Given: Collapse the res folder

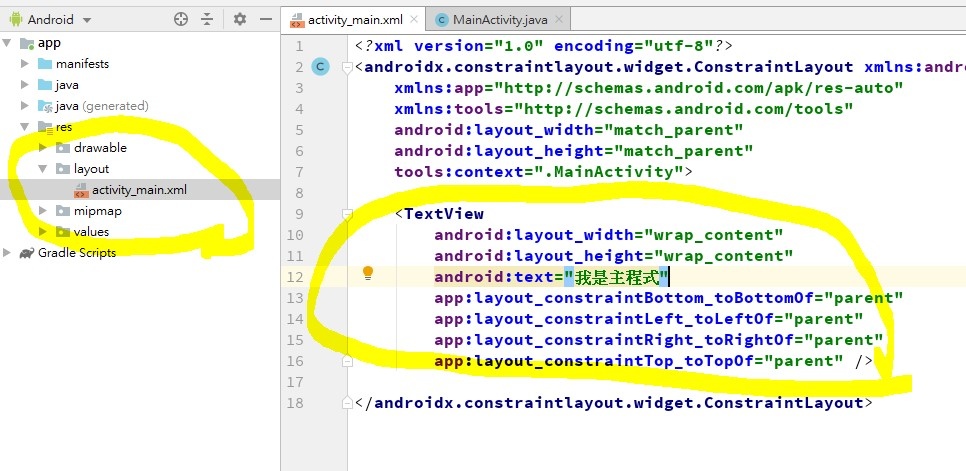Looking at the screenshot, I should click(x=25, y=127).
